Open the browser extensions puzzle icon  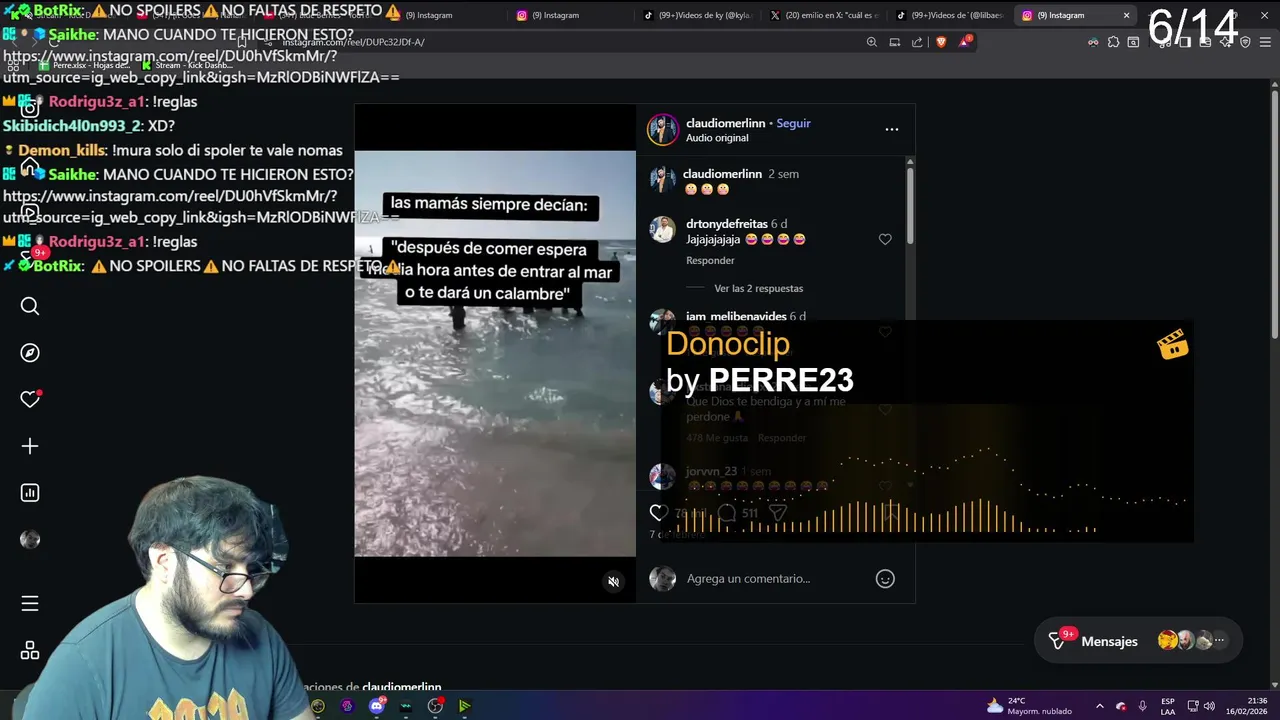pos(1113,42)
